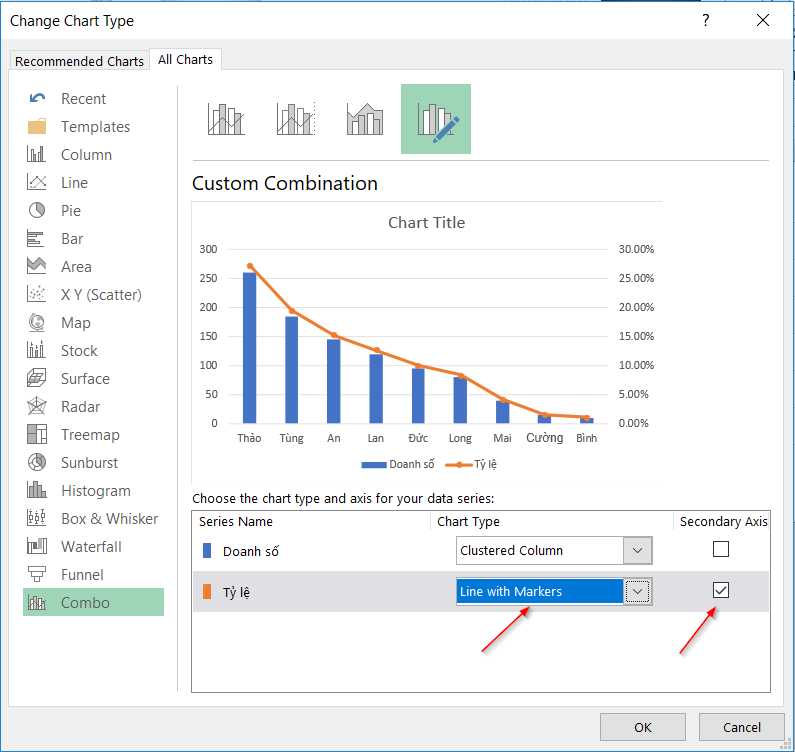Click the Radar chart icon
The height and width of the screenshot is (752, 795).
[37, 406]
